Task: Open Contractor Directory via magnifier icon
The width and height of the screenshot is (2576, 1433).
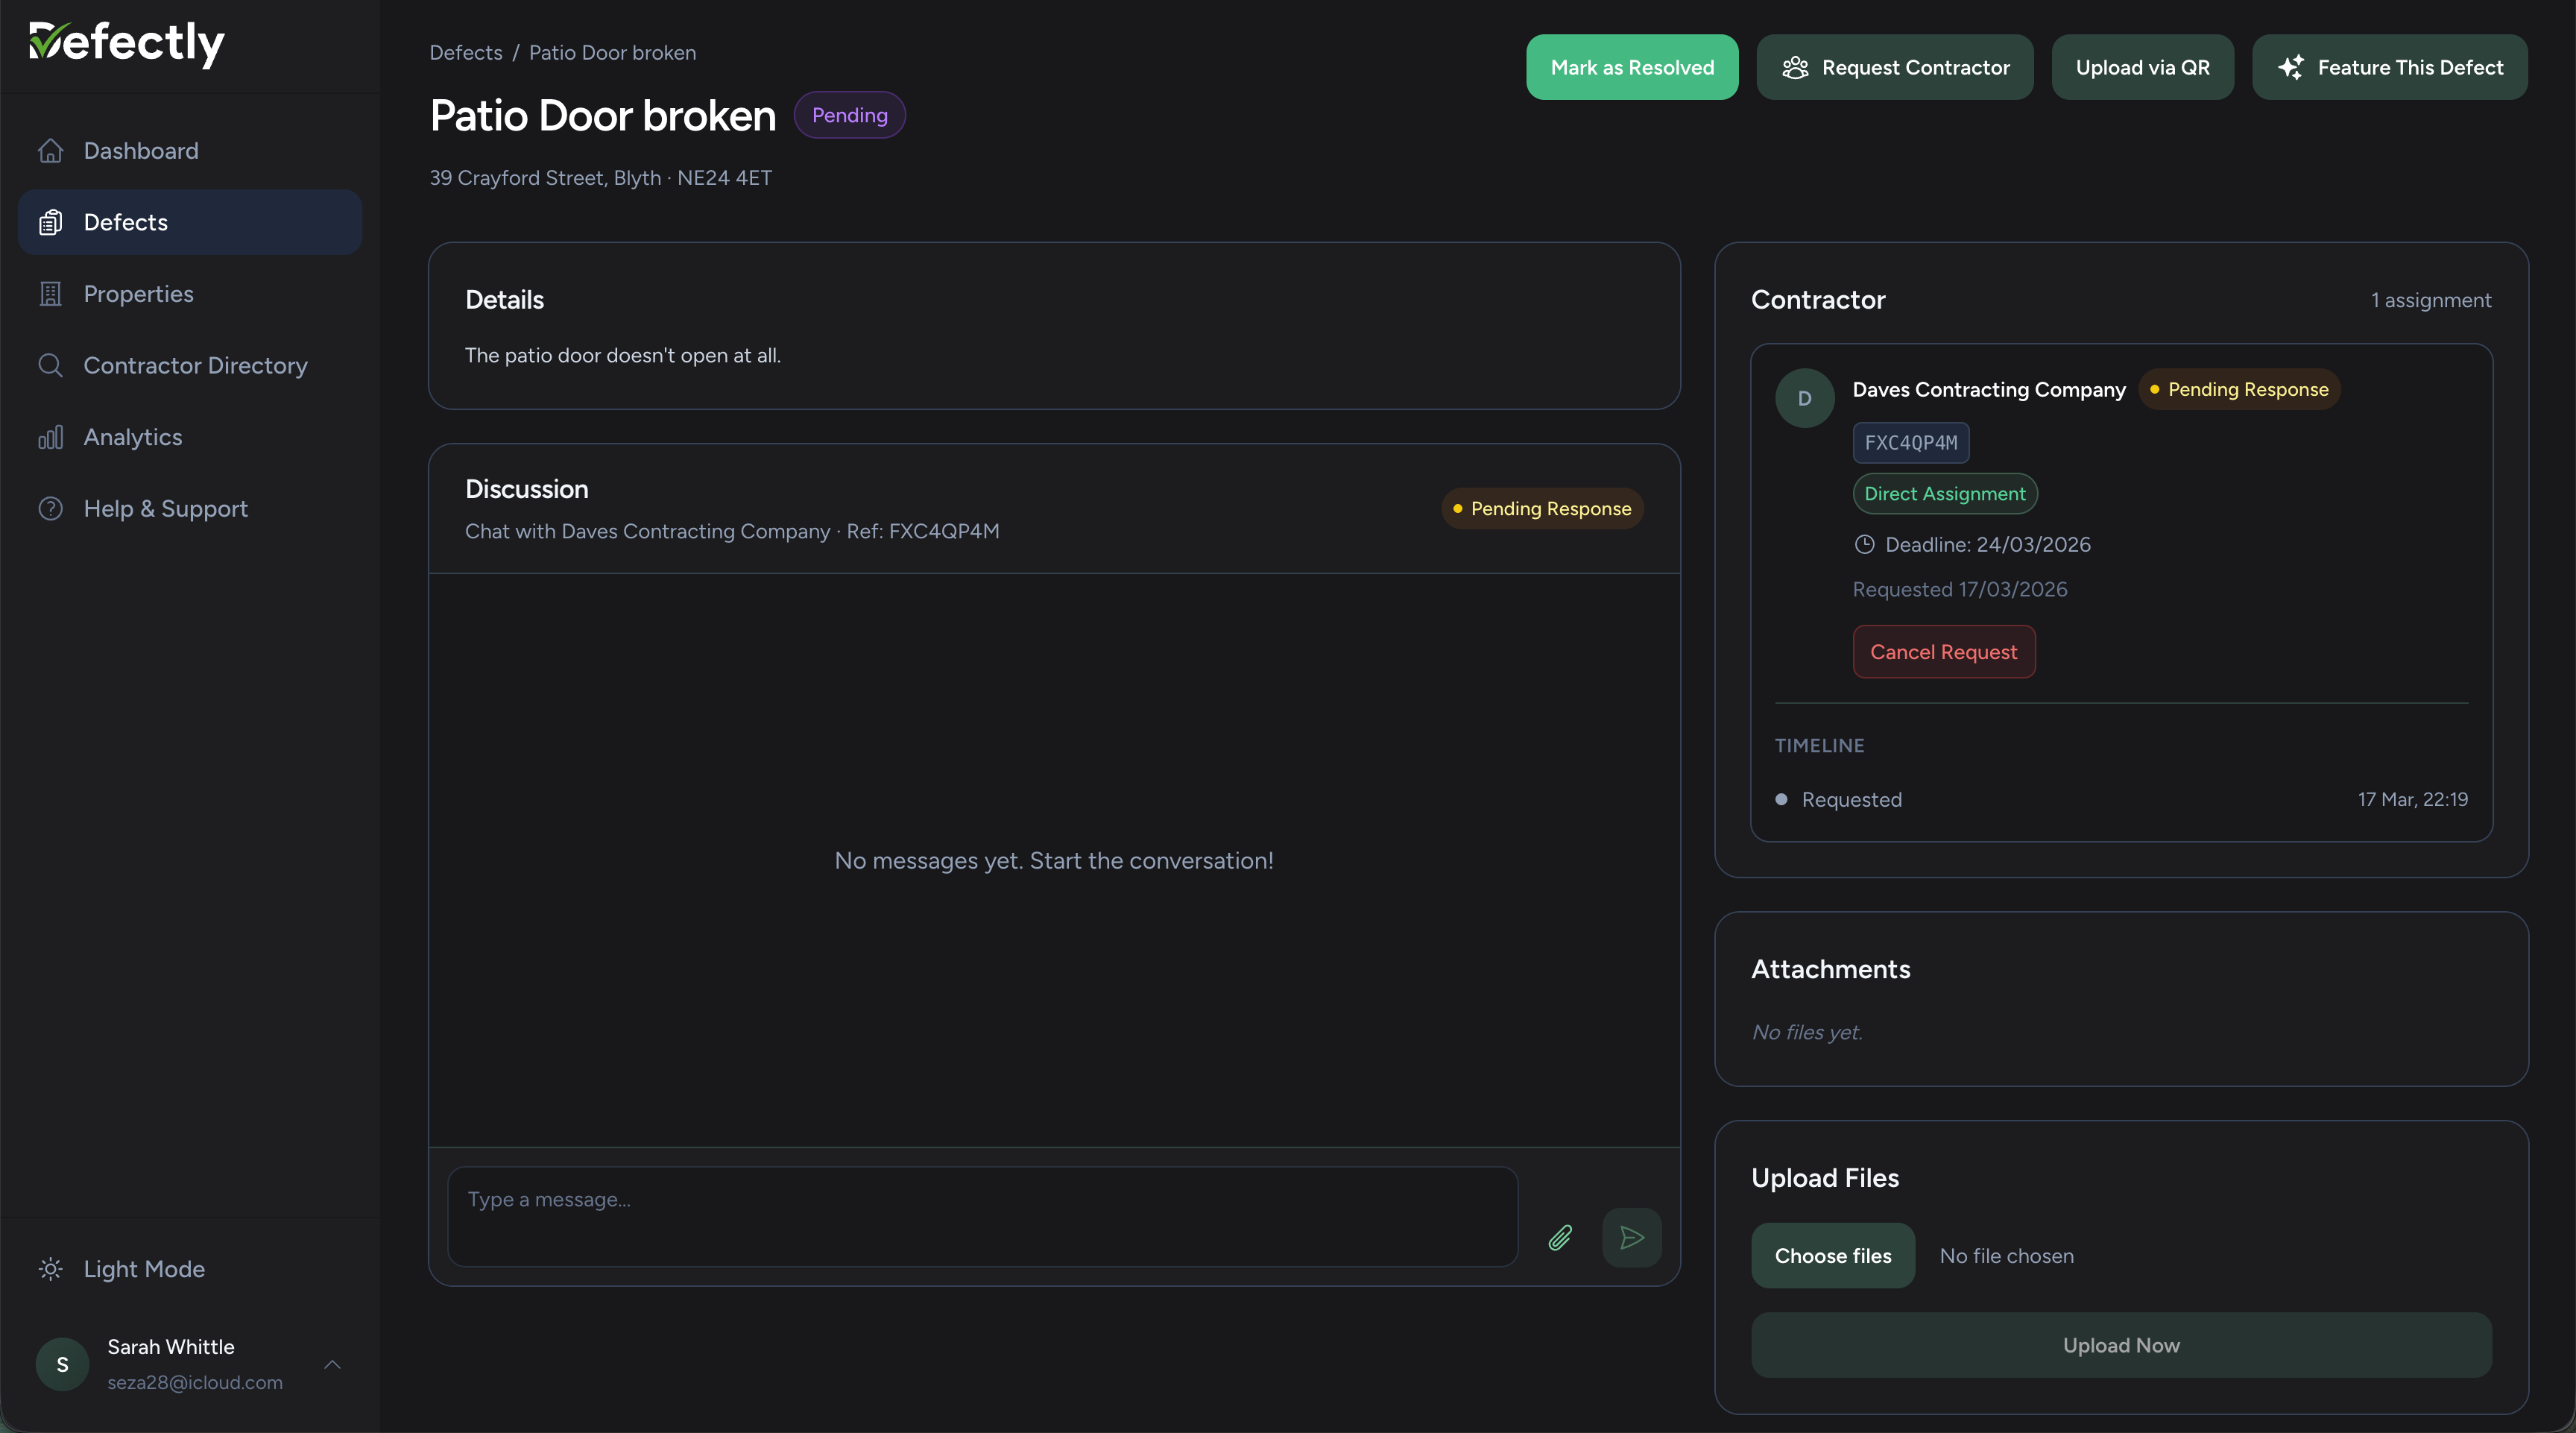Action: pos(51,365)
